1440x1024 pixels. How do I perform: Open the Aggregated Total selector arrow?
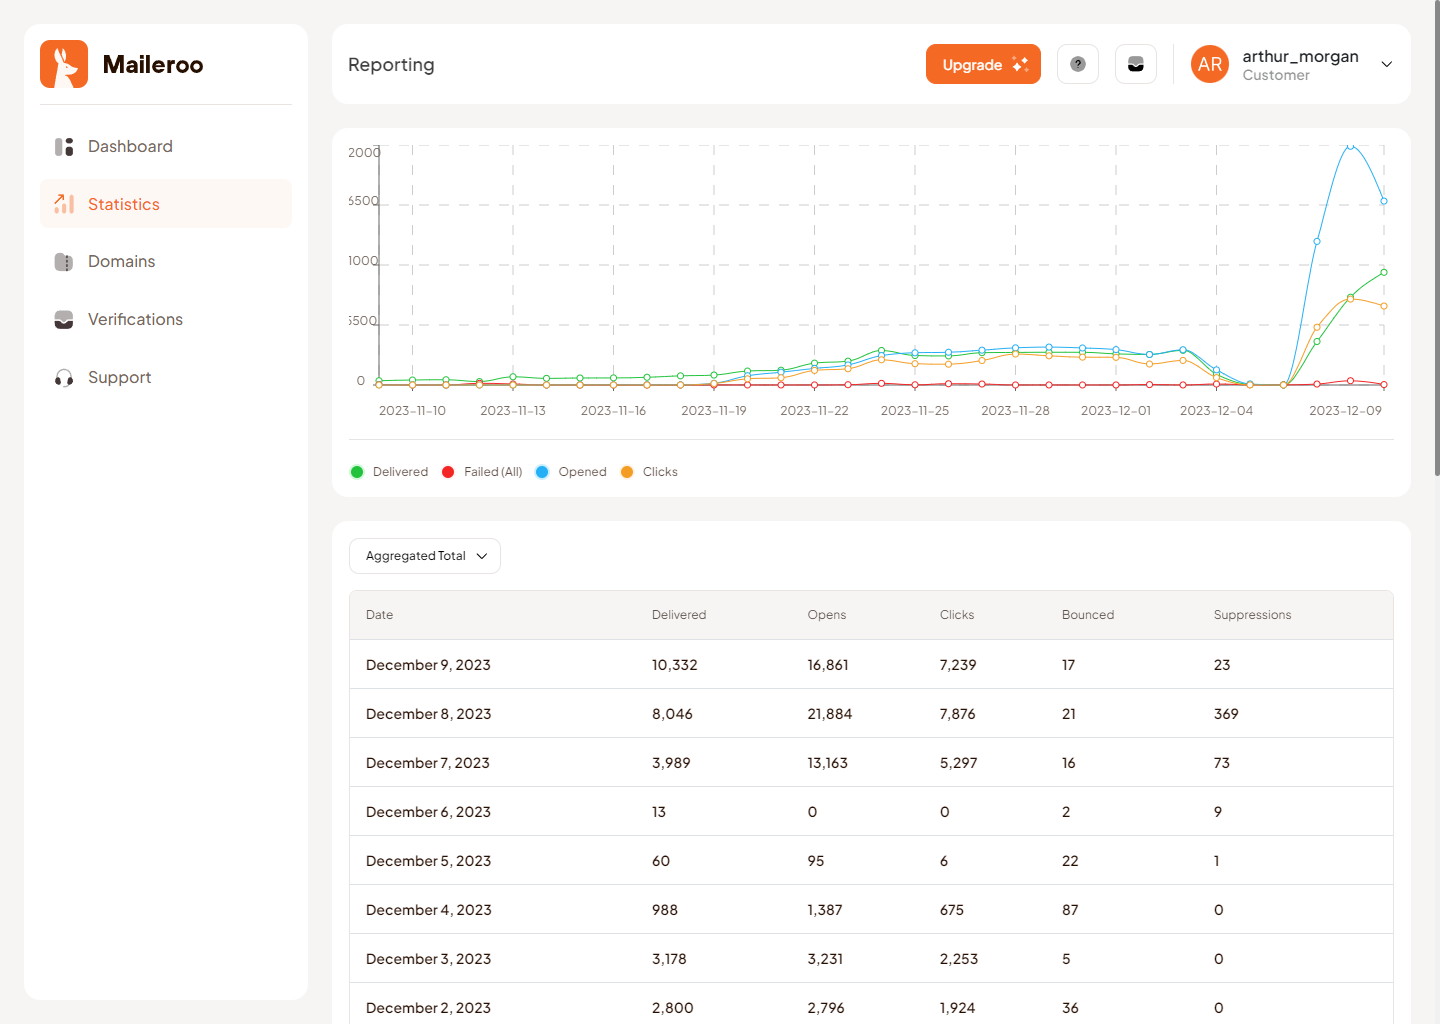[482, 556]
